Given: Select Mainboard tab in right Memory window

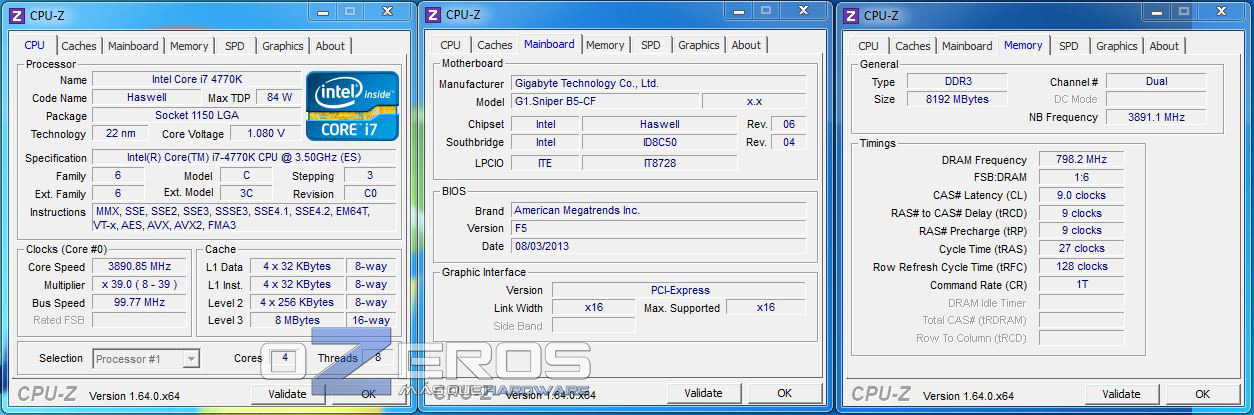Looking at the screenshot, I should tap(967, 46).
